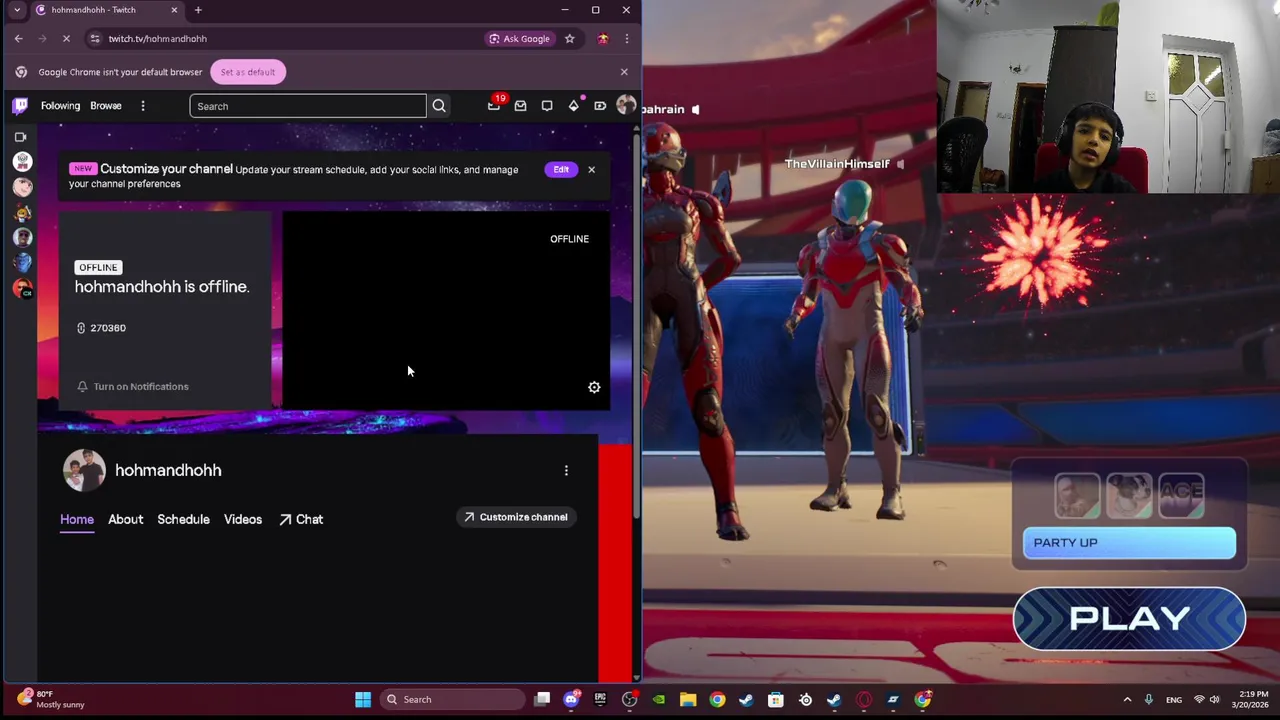Click the hohmandhohh channel avatar picture

pyautogui.click(x=84, y=470)
